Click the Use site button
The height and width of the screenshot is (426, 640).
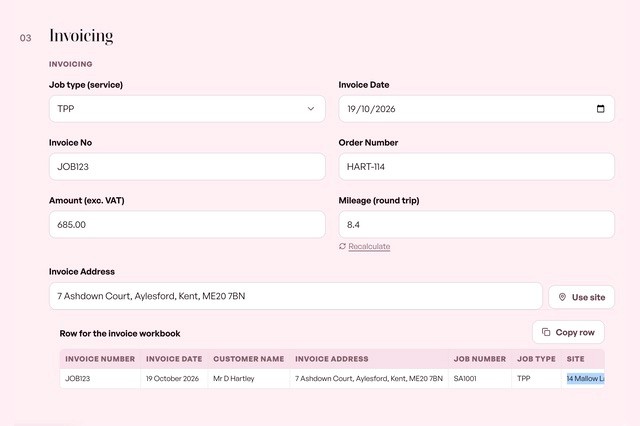(581, 297)
